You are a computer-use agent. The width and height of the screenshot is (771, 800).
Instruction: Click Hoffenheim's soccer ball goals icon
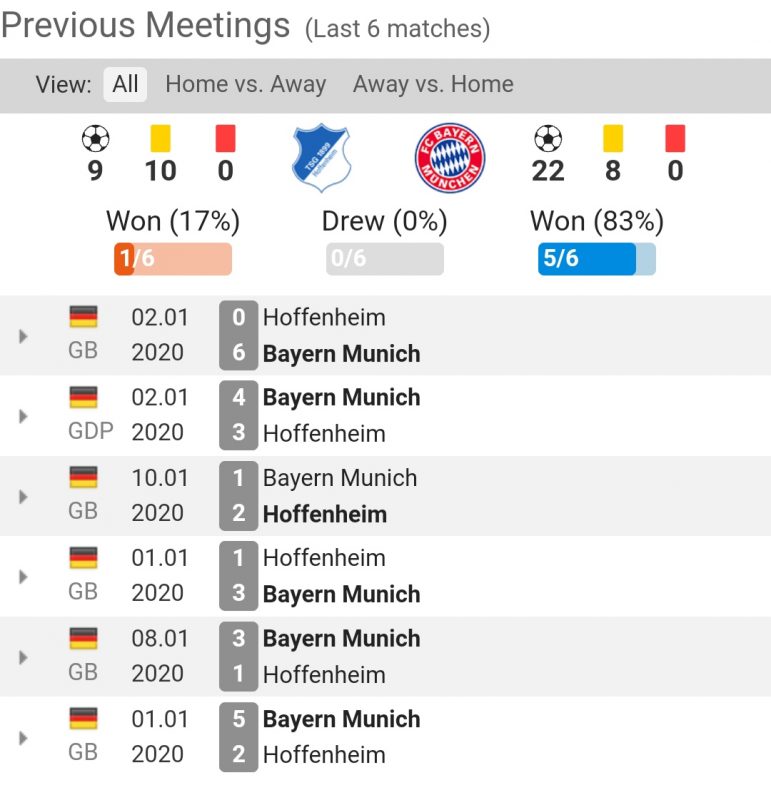[x=95, y=138]
